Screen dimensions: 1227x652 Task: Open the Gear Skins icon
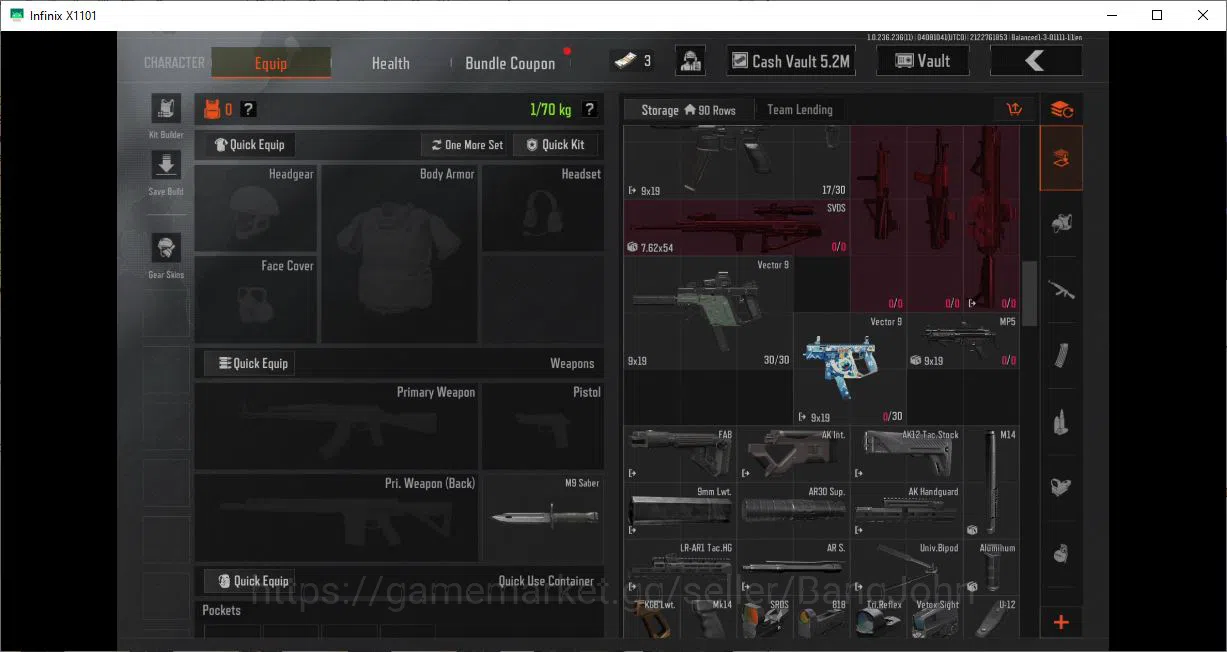pos(165,248)
